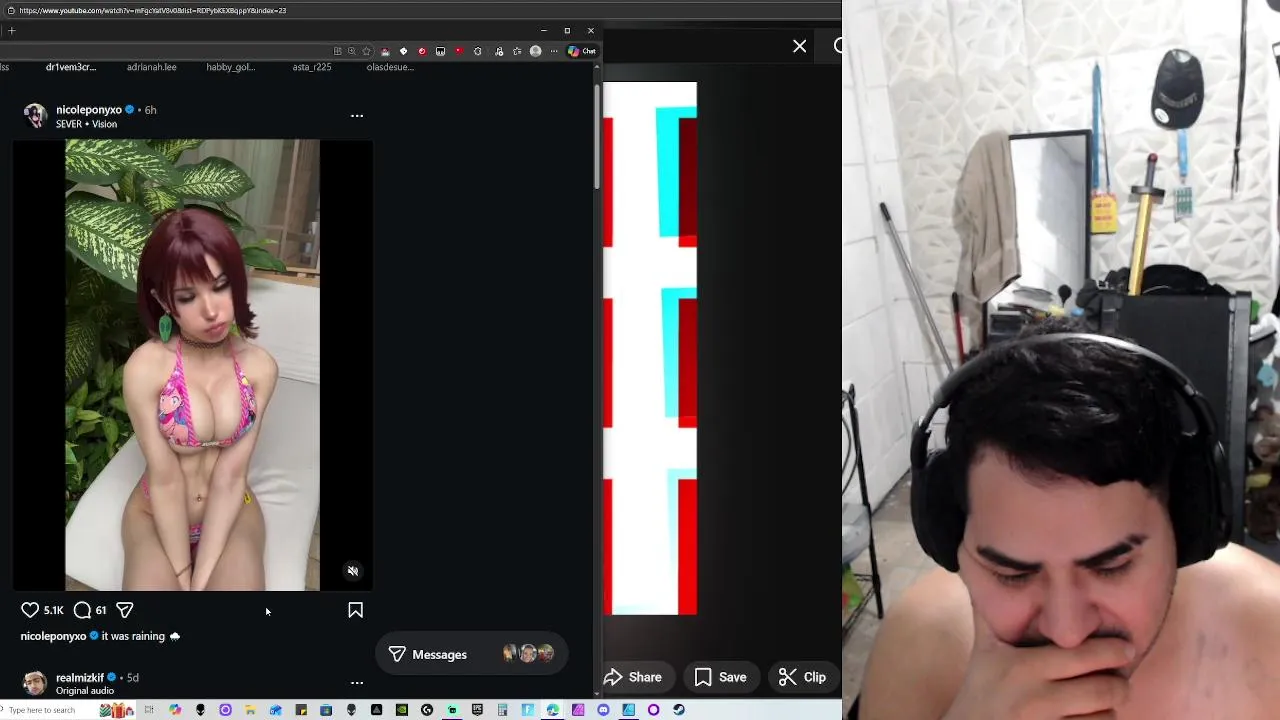Open the Favorites list icon in the toolbar
1280x720 pixels.
[517, 51]
